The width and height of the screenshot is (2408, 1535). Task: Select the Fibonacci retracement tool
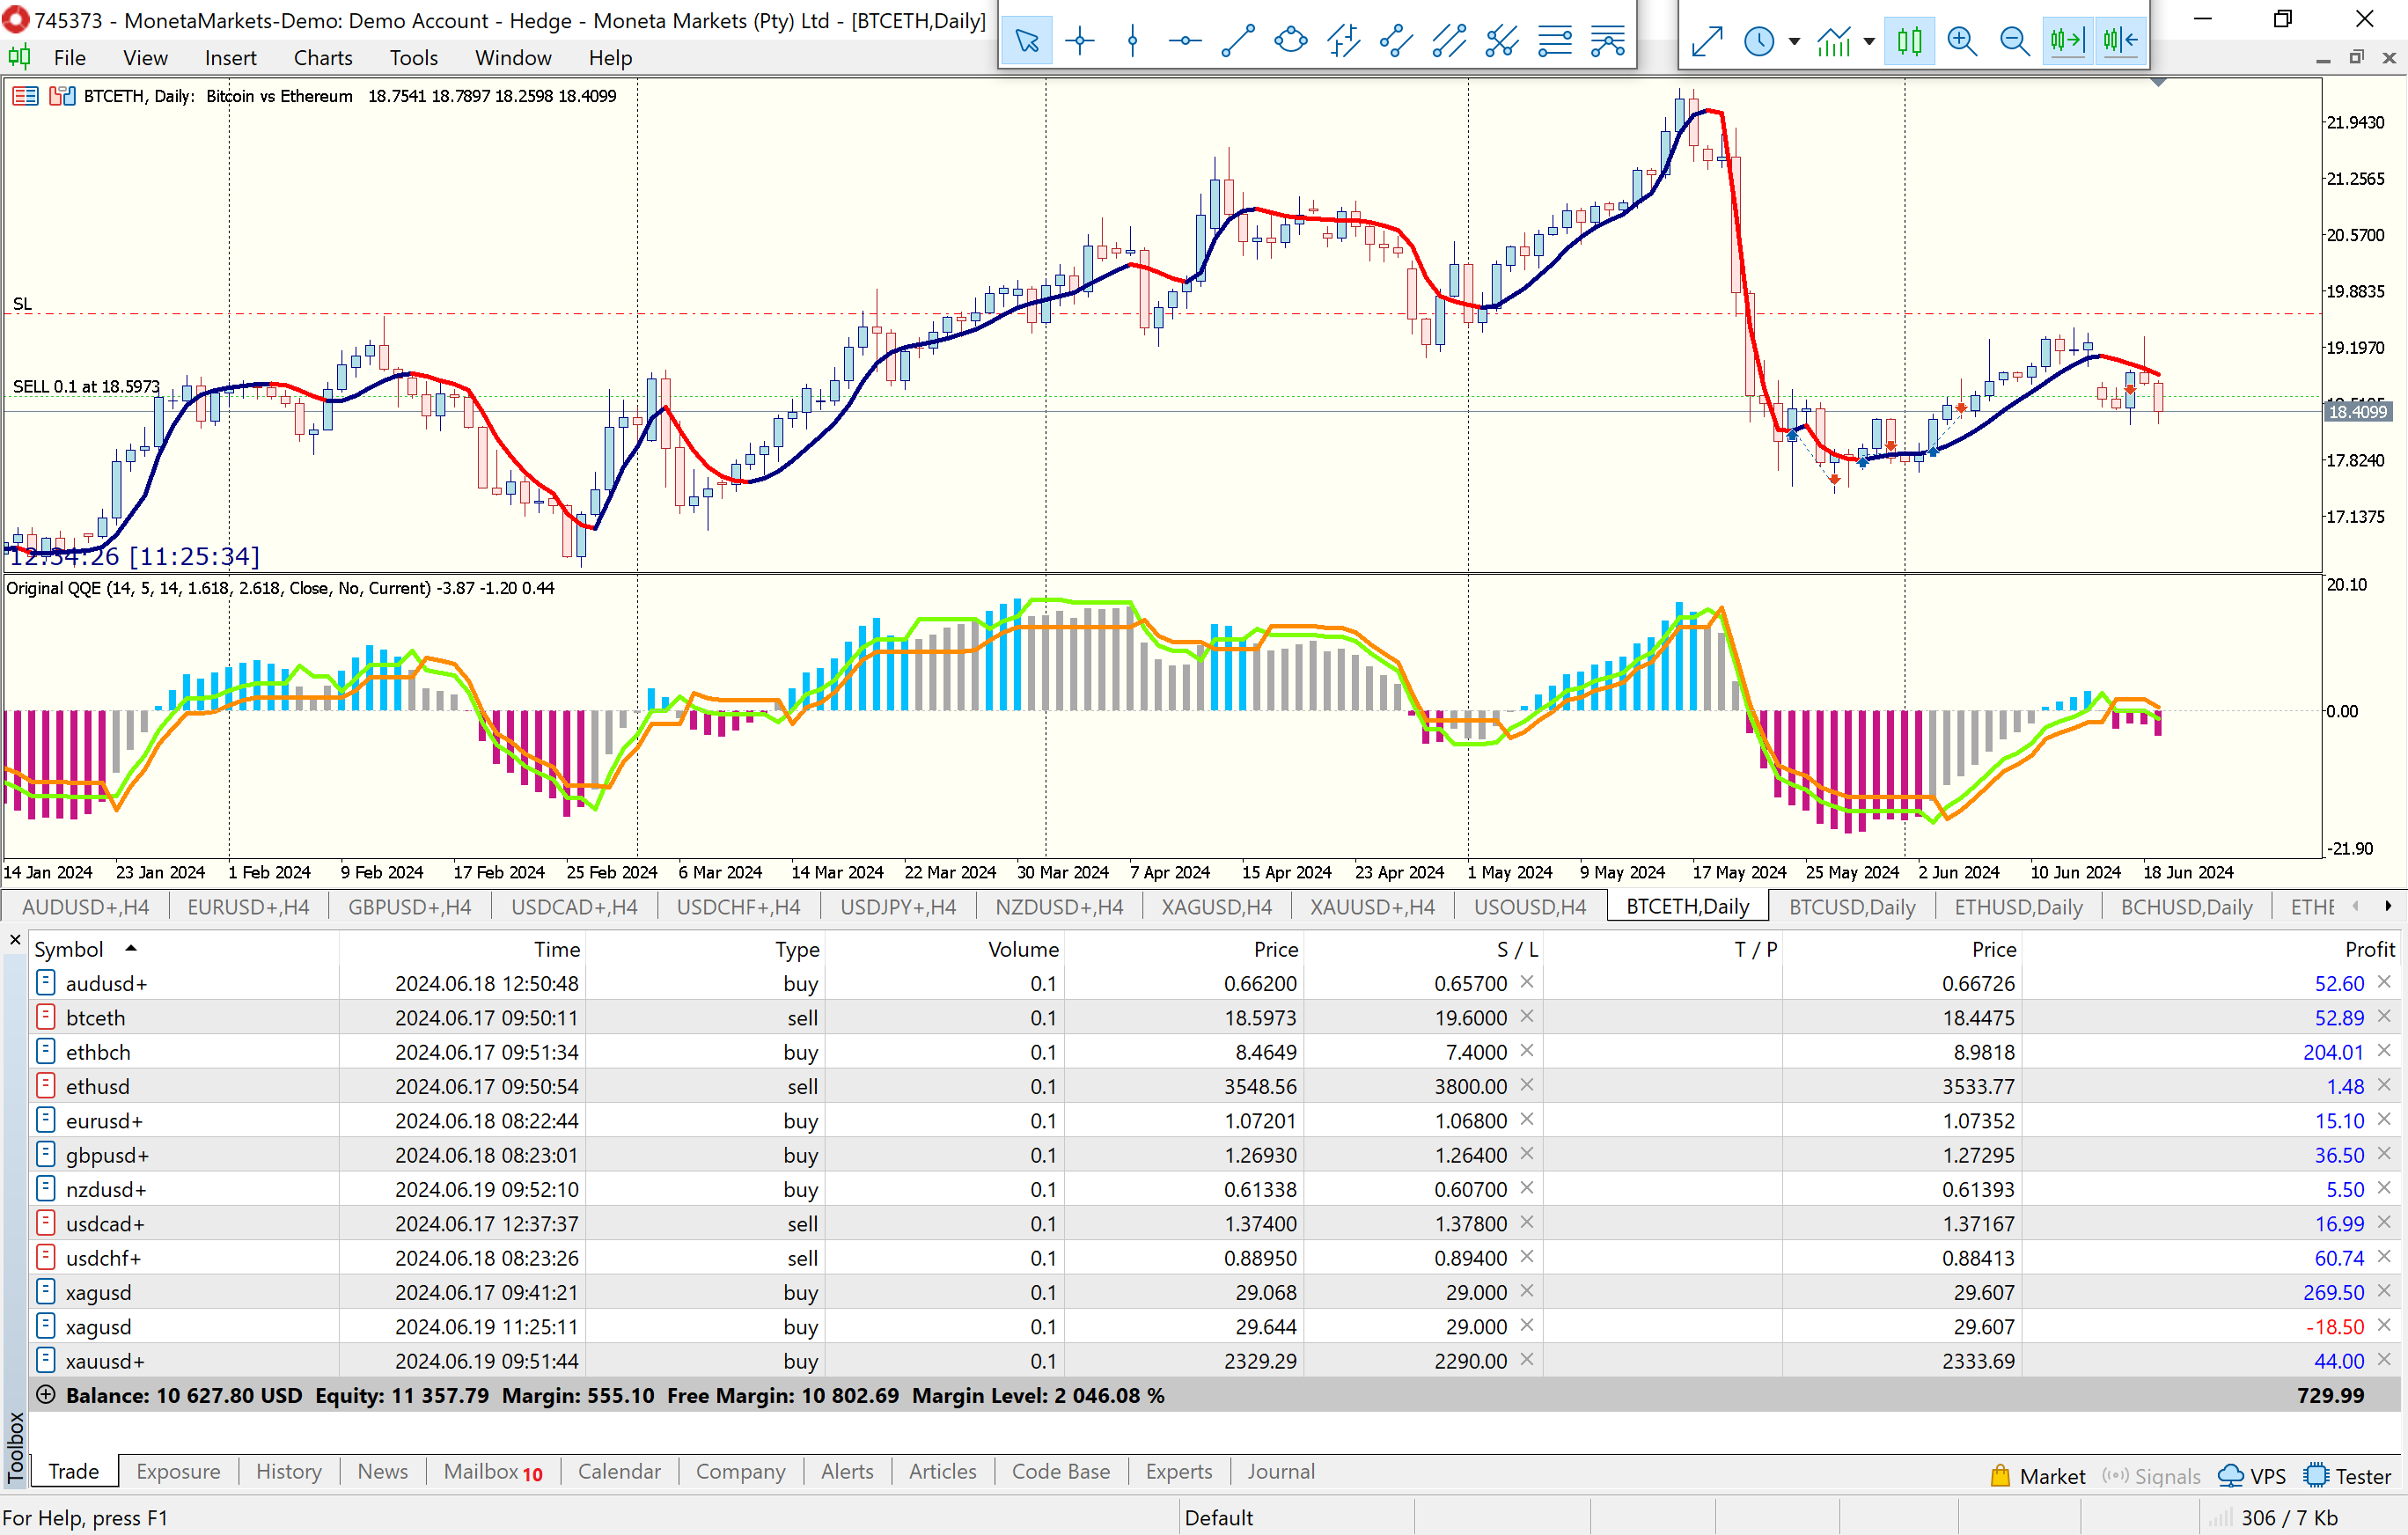pyautogui.click(x=1555, y=41)
